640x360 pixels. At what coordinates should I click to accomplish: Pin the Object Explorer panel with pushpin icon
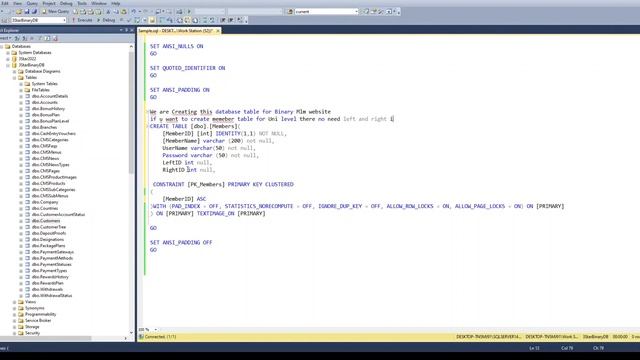point(127,30)
